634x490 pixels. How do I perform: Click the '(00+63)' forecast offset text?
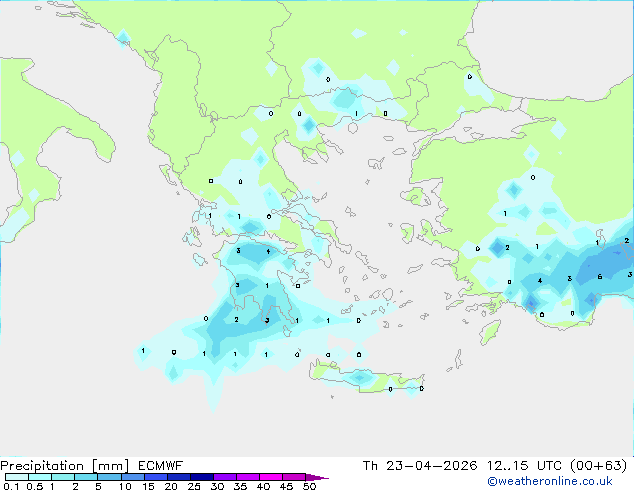[598, 466]
